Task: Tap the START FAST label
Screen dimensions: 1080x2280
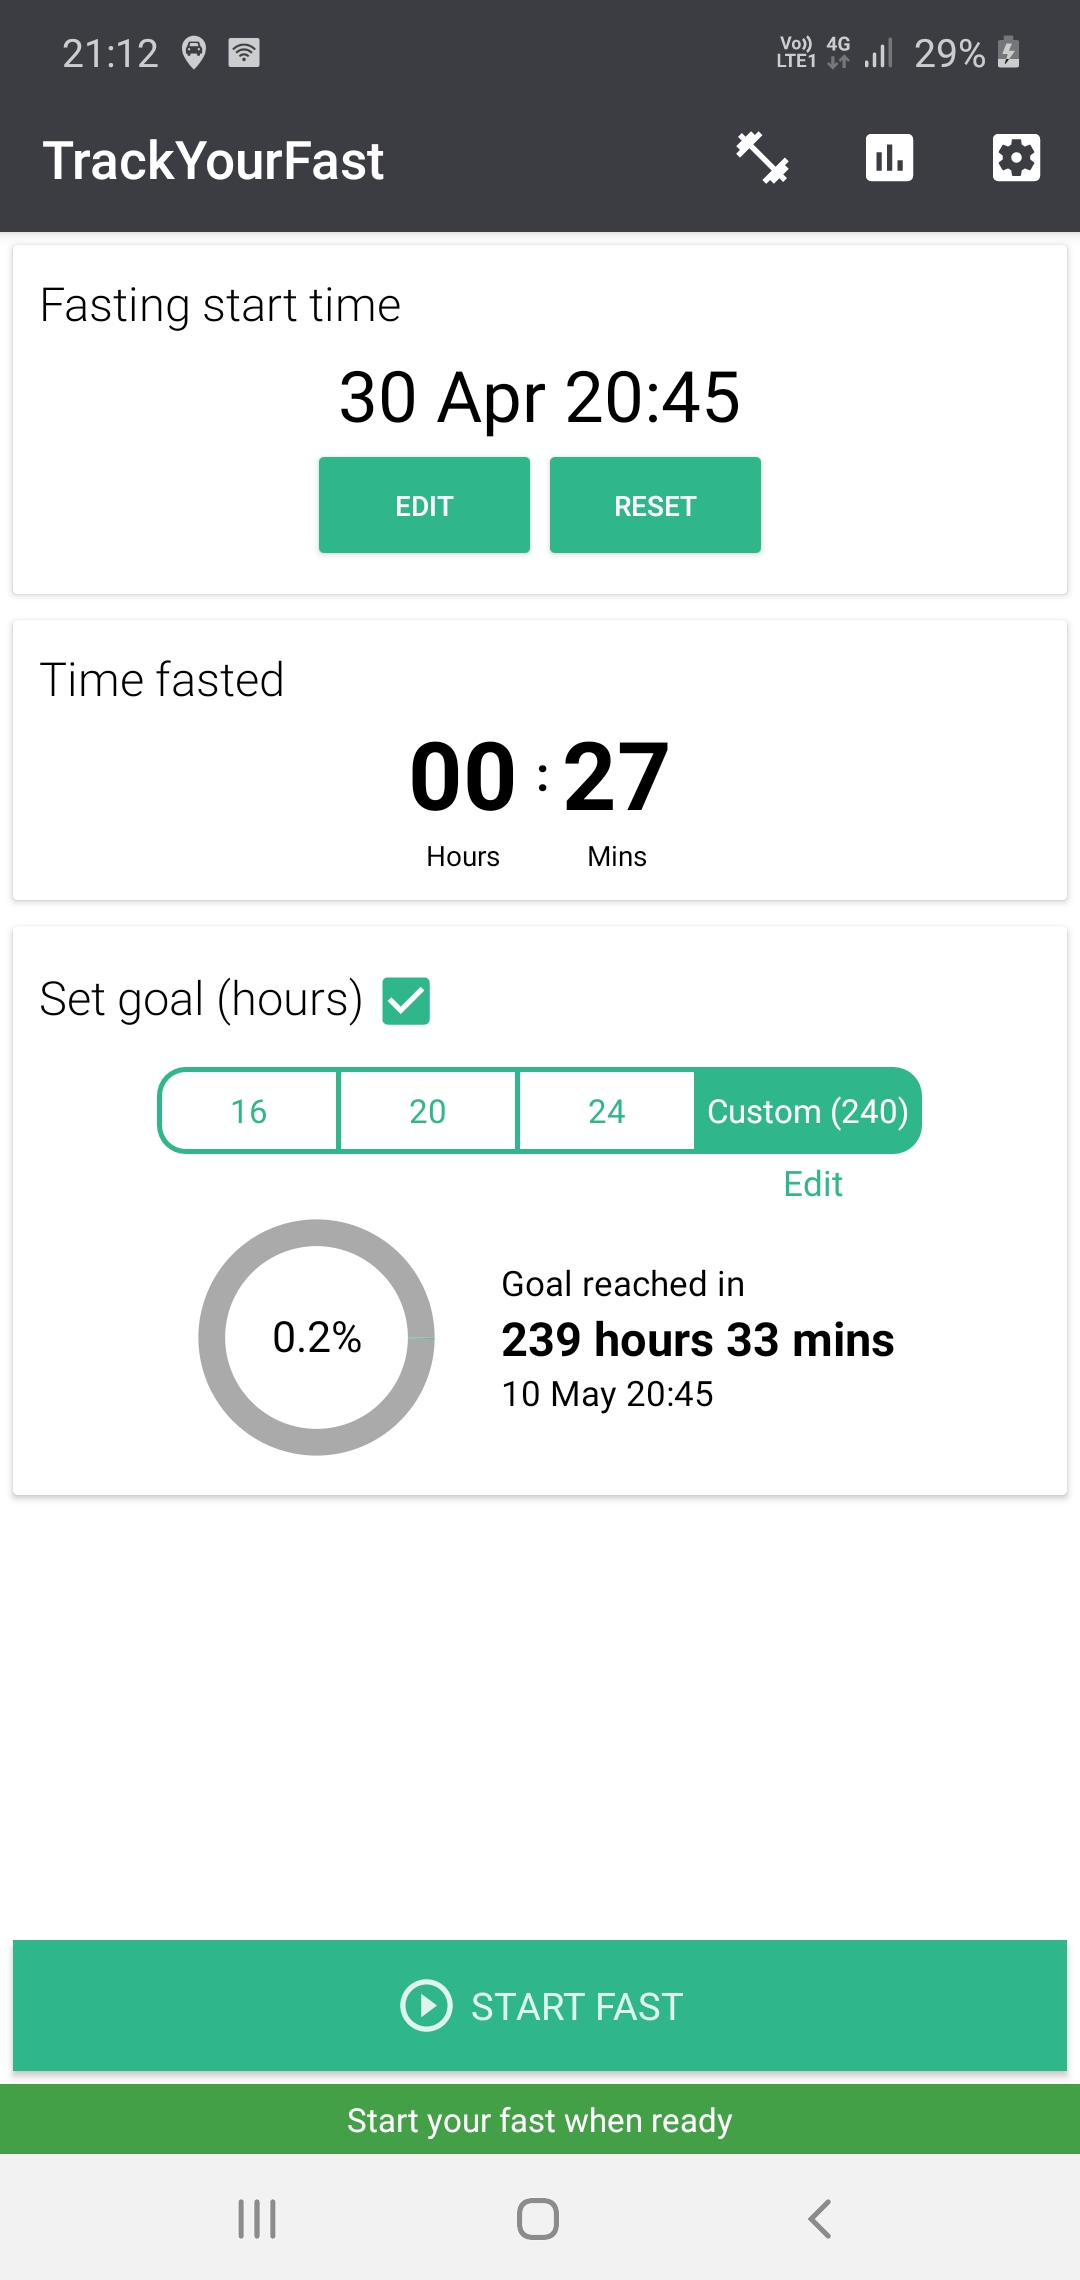Action: (577, 2006)
